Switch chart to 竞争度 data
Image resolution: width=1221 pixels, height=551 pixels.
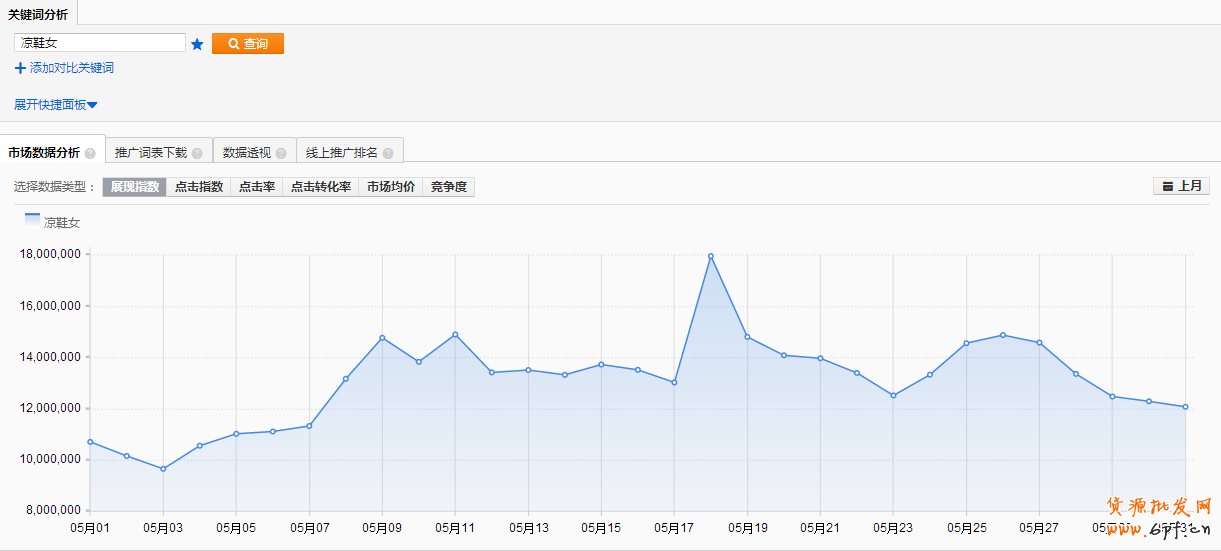click(x=449, y=187)
